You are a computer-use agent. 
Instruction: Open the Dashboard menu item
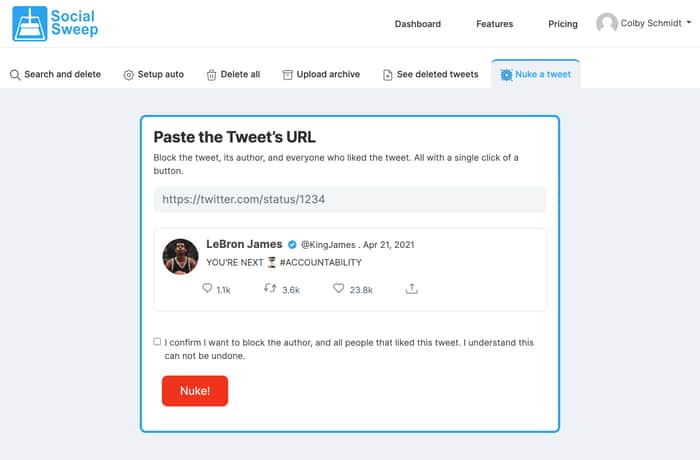tap(418, 24)
